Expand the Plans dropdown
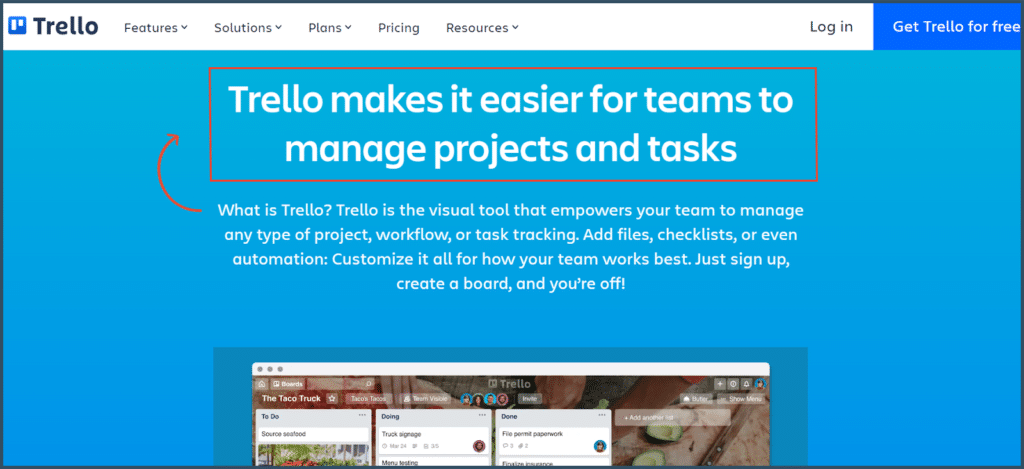 tap(330, 27)
